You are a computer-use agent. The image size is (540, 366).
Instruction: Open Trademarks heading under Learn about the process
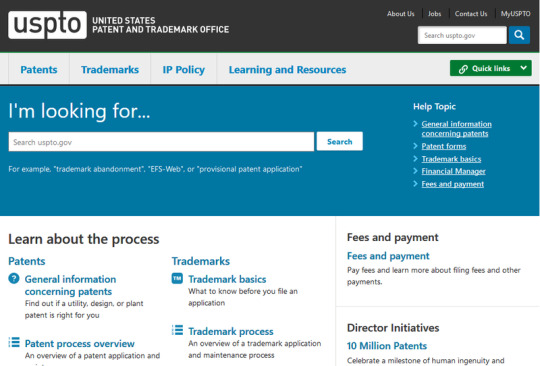[200, 261]
